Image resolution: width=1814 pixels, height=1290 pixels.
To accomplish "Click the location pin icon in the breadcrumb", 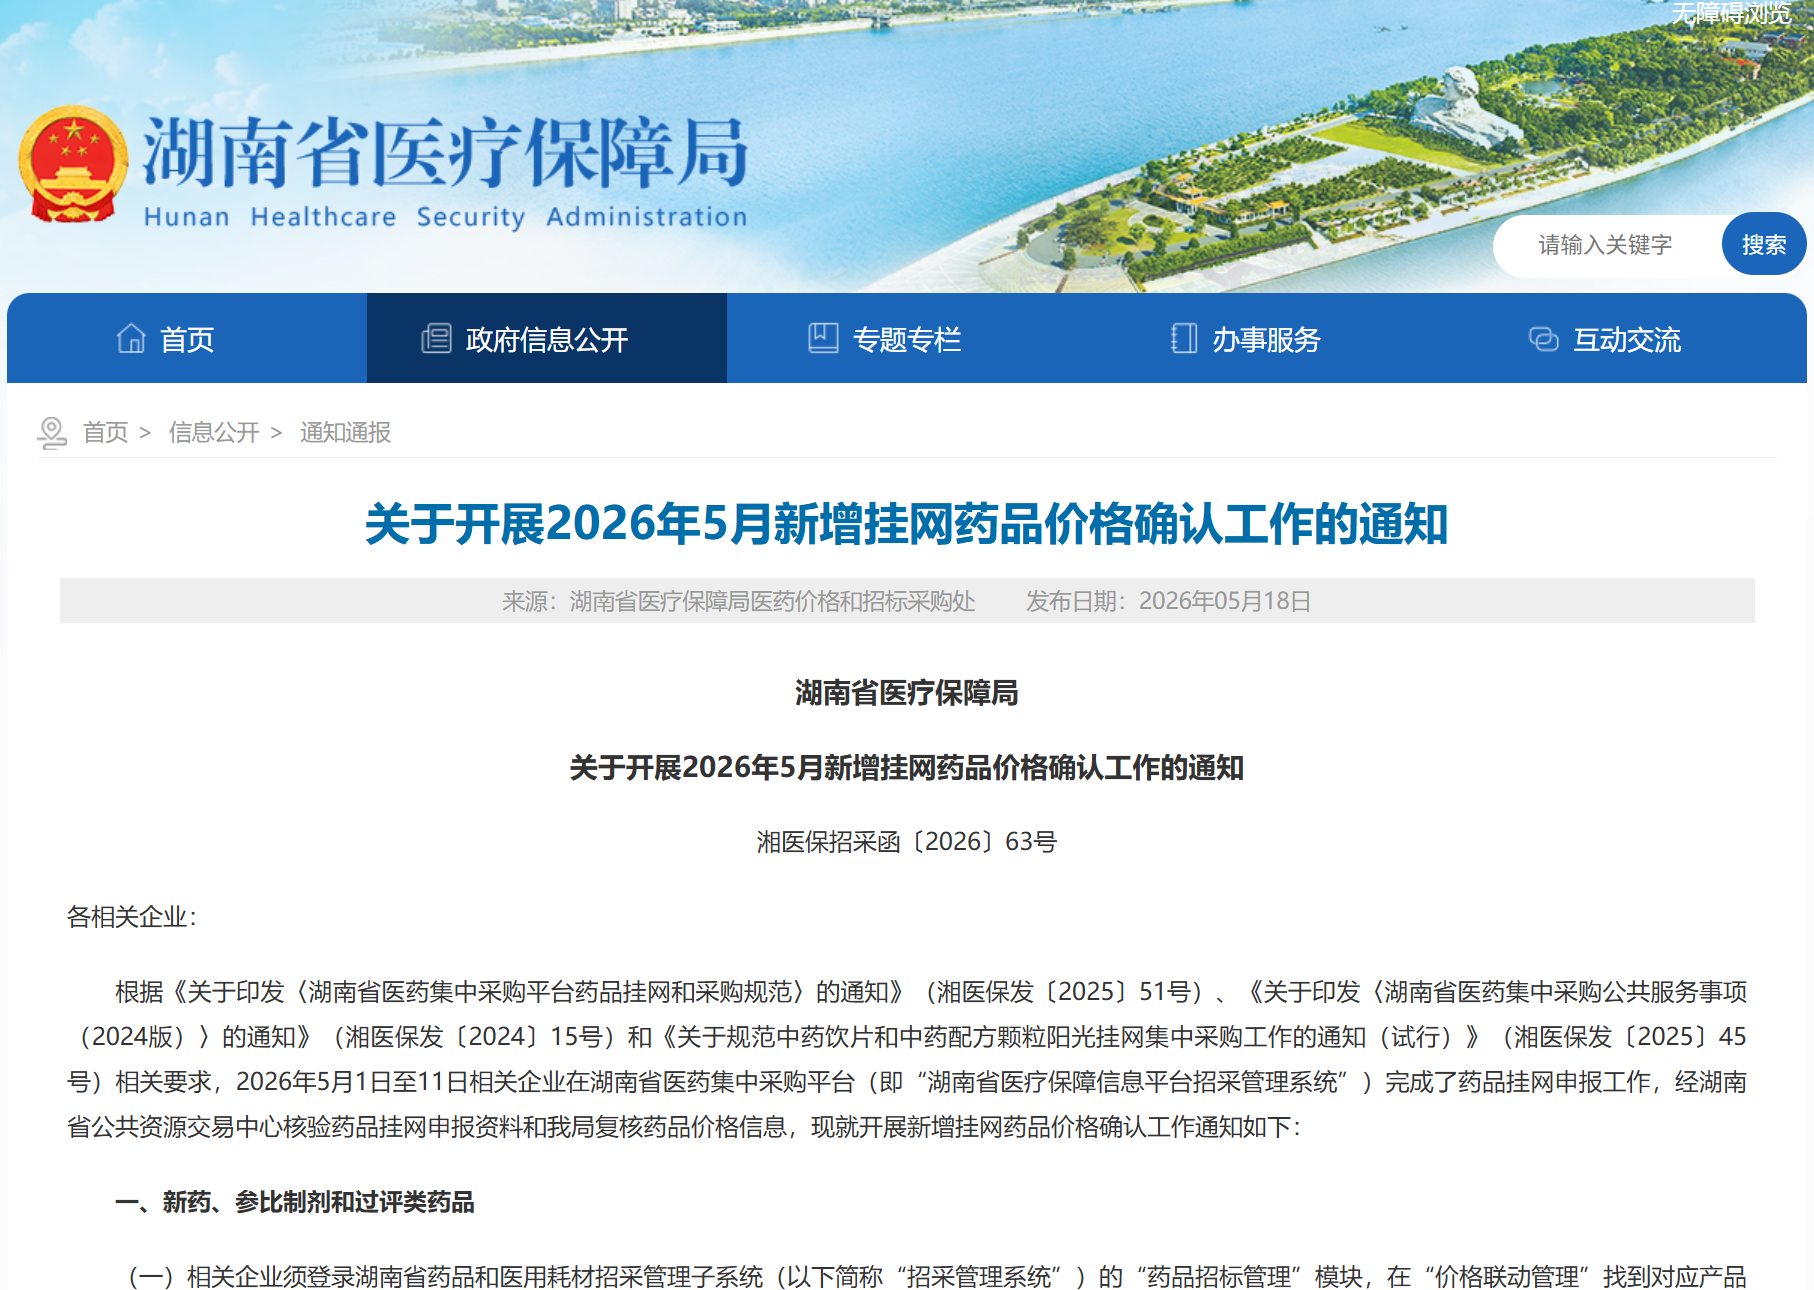I will pos(52,433).
